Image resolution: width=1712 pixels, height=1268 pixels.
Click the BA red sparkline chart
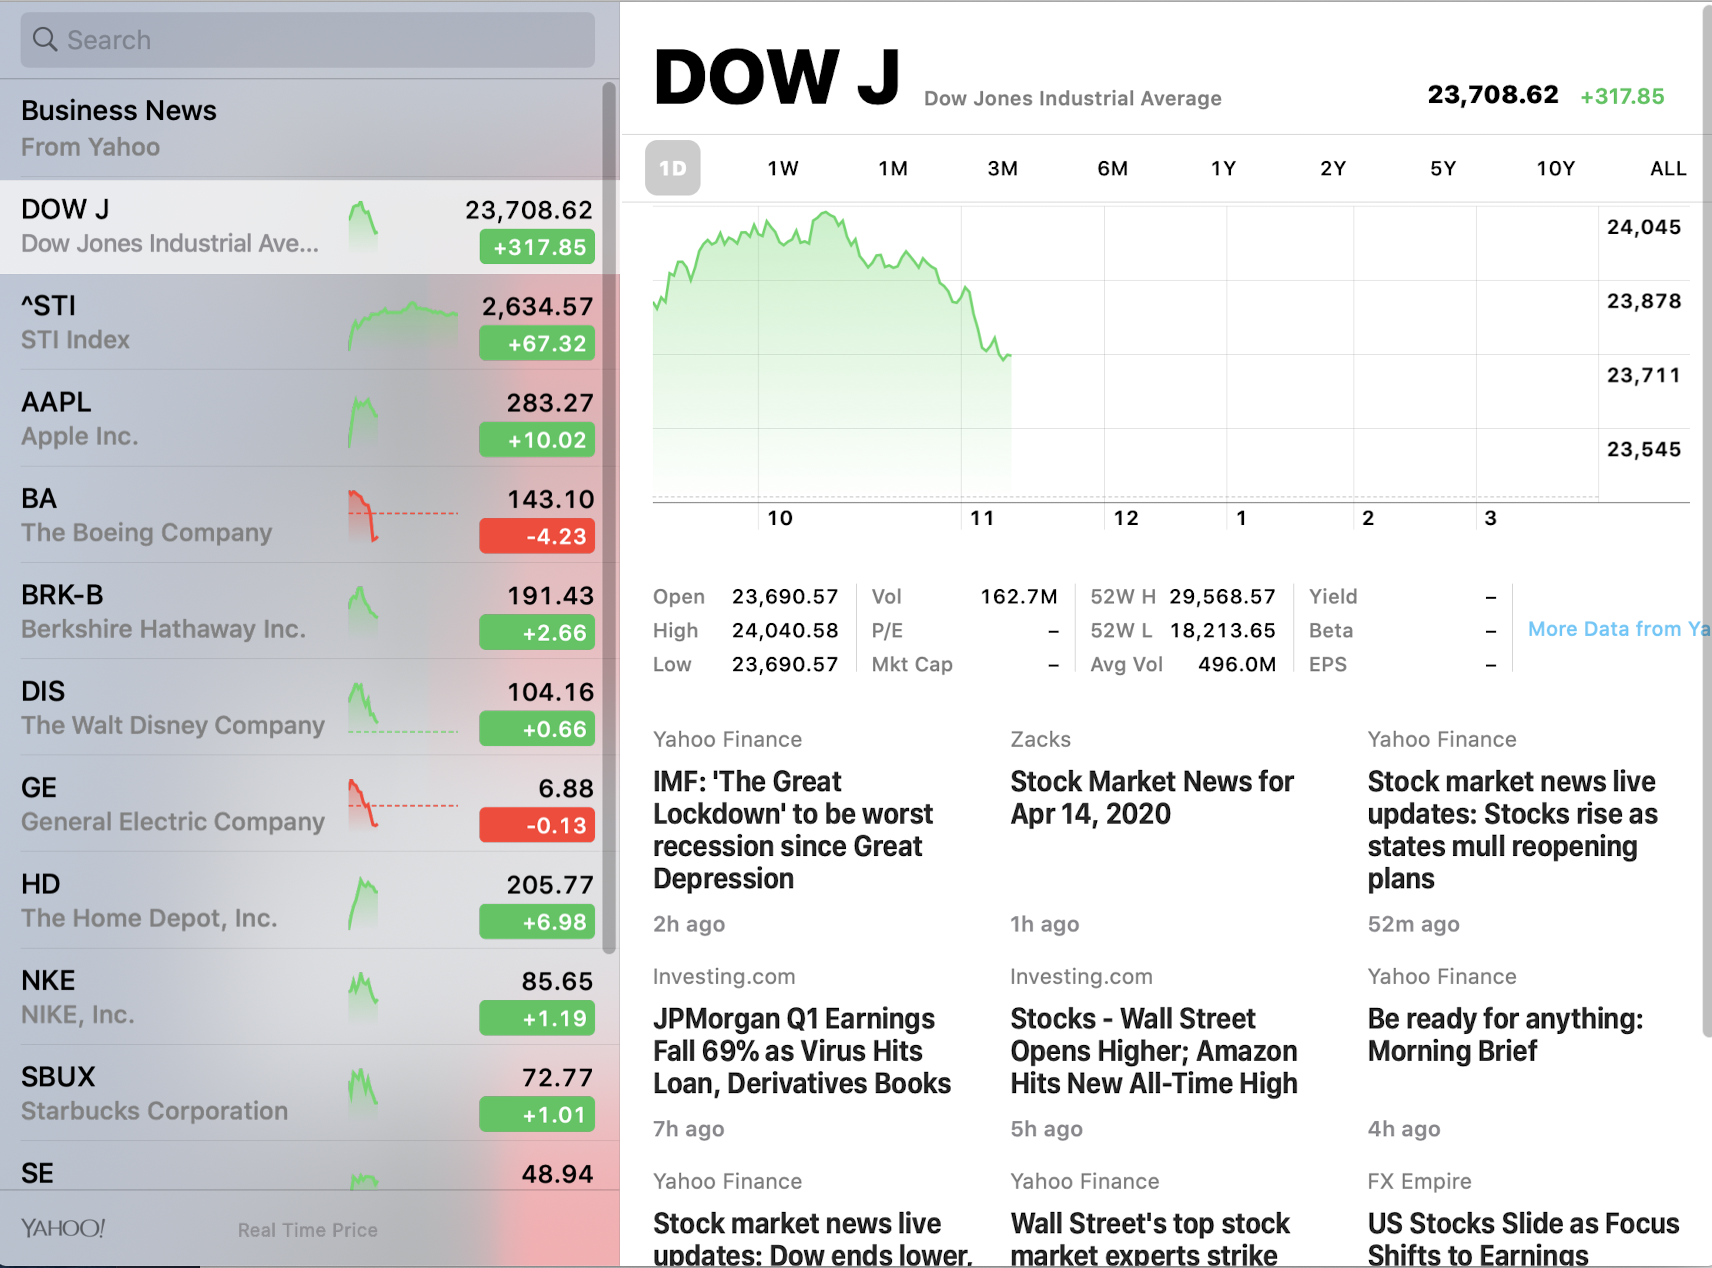click(x=403, y=516)
